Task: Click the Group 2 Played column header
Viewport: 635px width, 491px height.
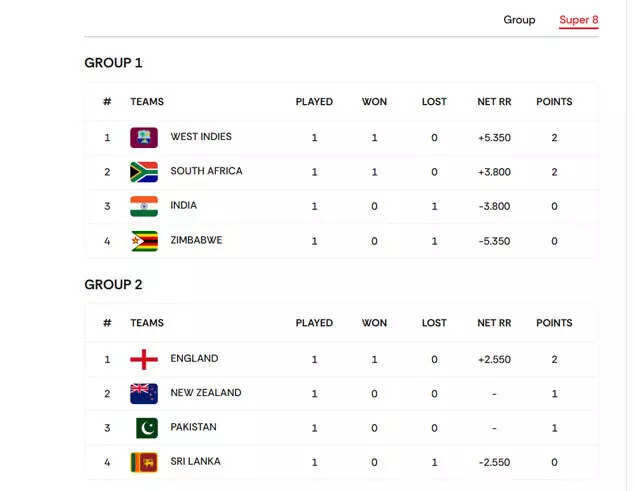Action: click(314, 323)
